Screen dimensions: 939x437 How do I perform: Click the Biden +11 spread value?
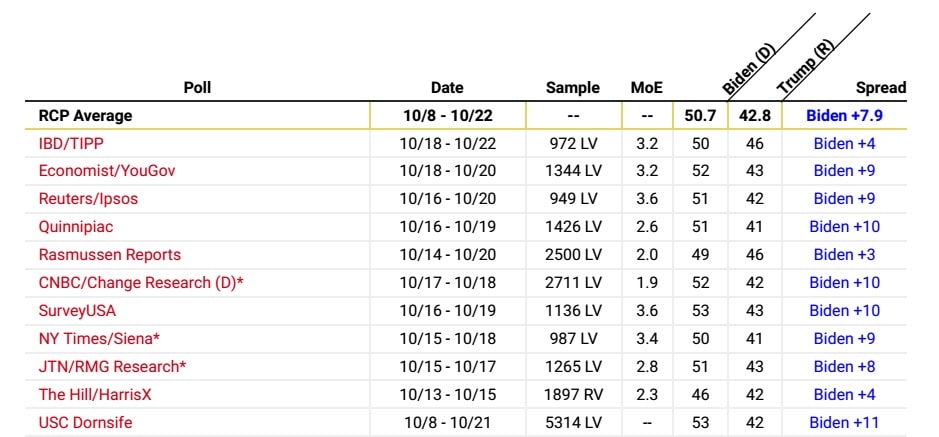844,423
